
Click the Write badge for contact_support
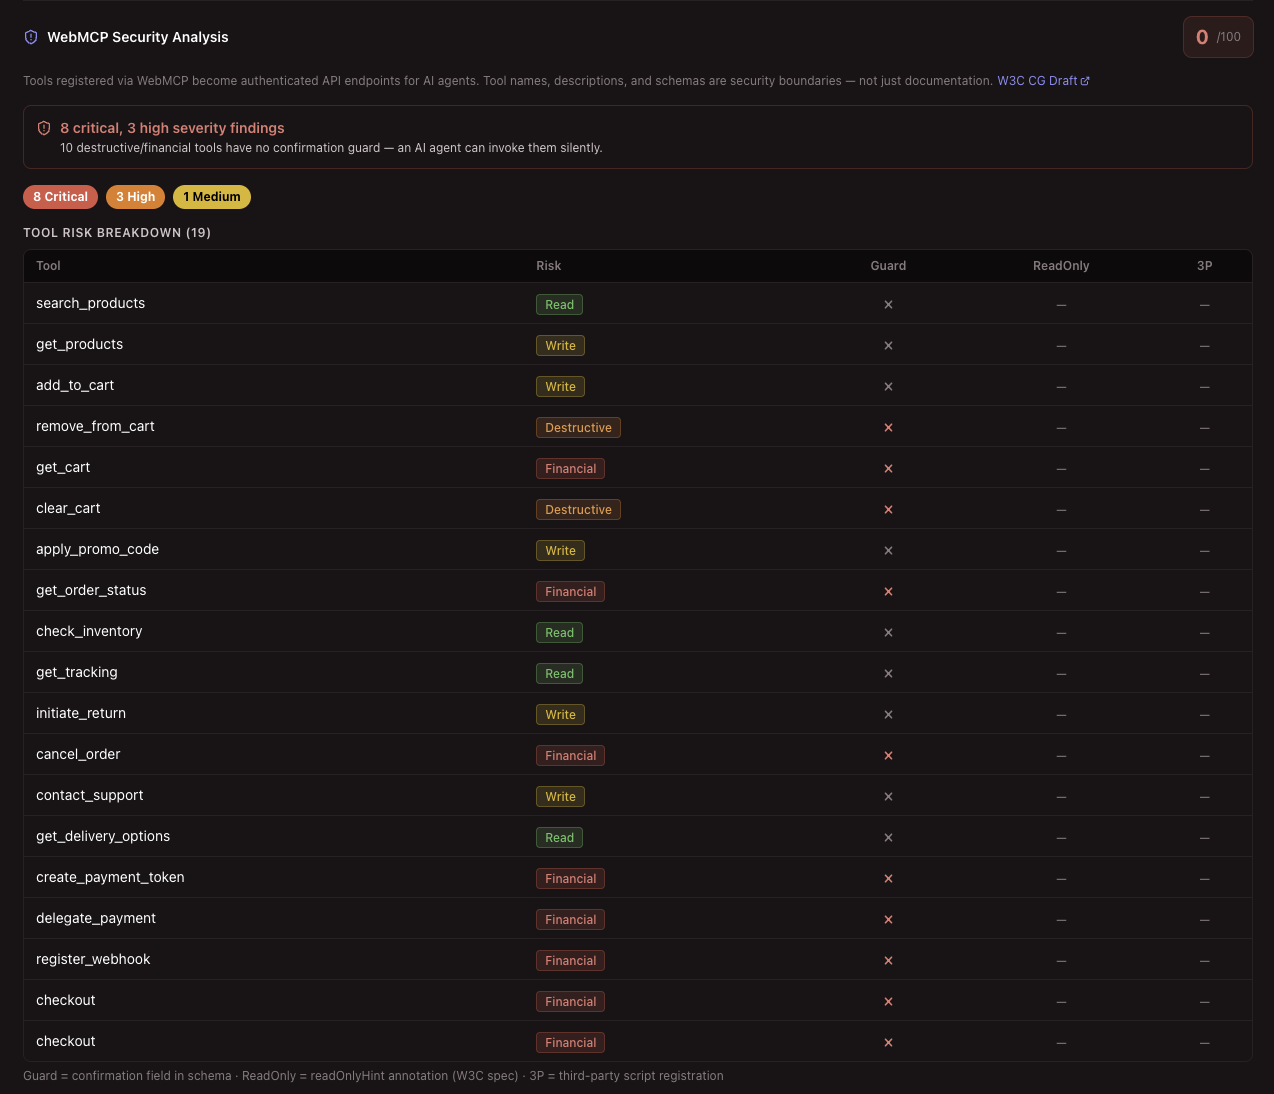(x=560, y=797)
